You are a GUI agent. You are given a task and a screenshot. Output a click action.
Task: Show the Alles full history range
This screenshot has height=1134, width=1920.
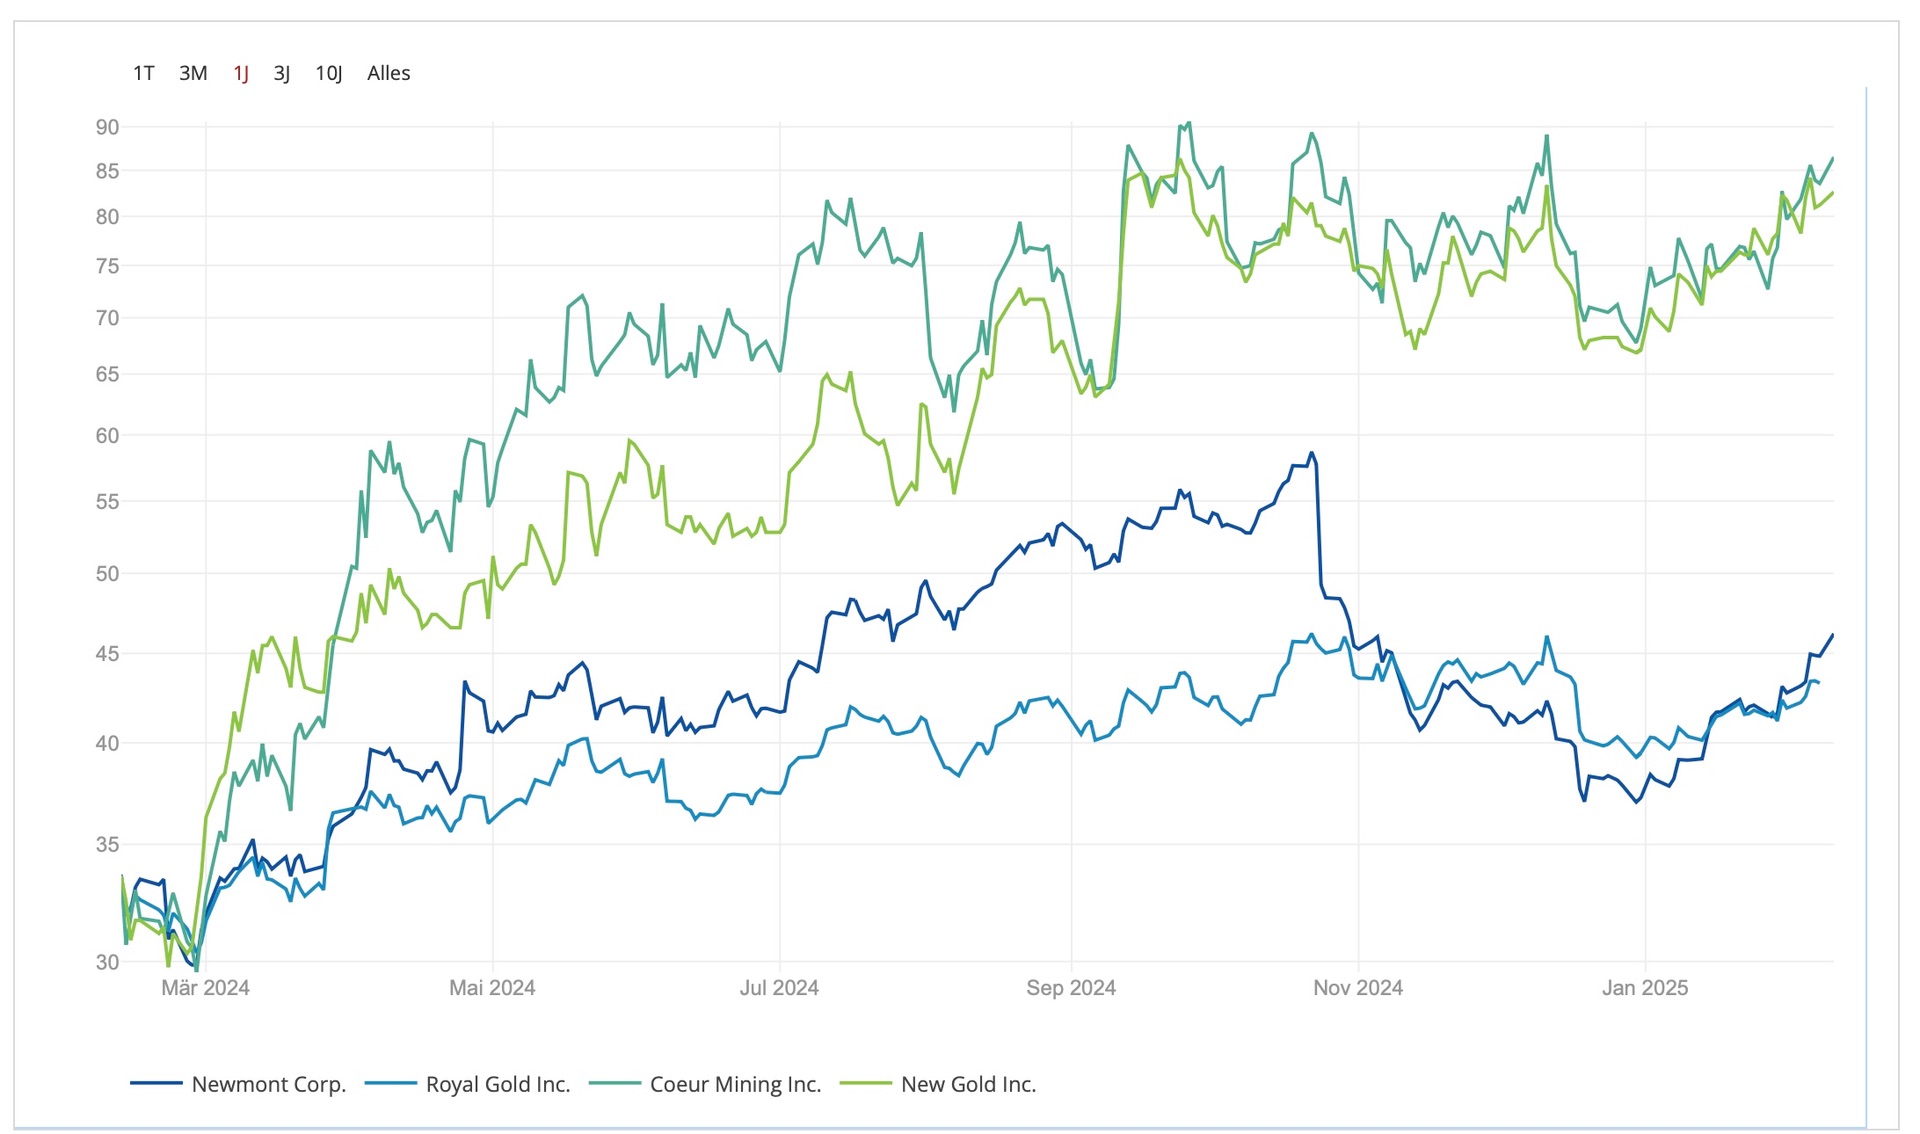click(388, 73)
